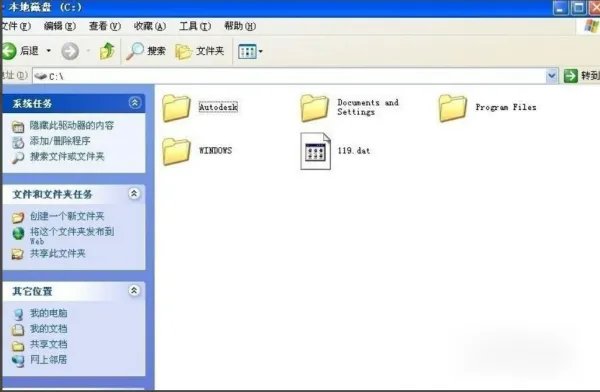The height and width of the screenshot is (392, 600).
Task: Select the 119.dat file icon
Action: pos(315,151)
